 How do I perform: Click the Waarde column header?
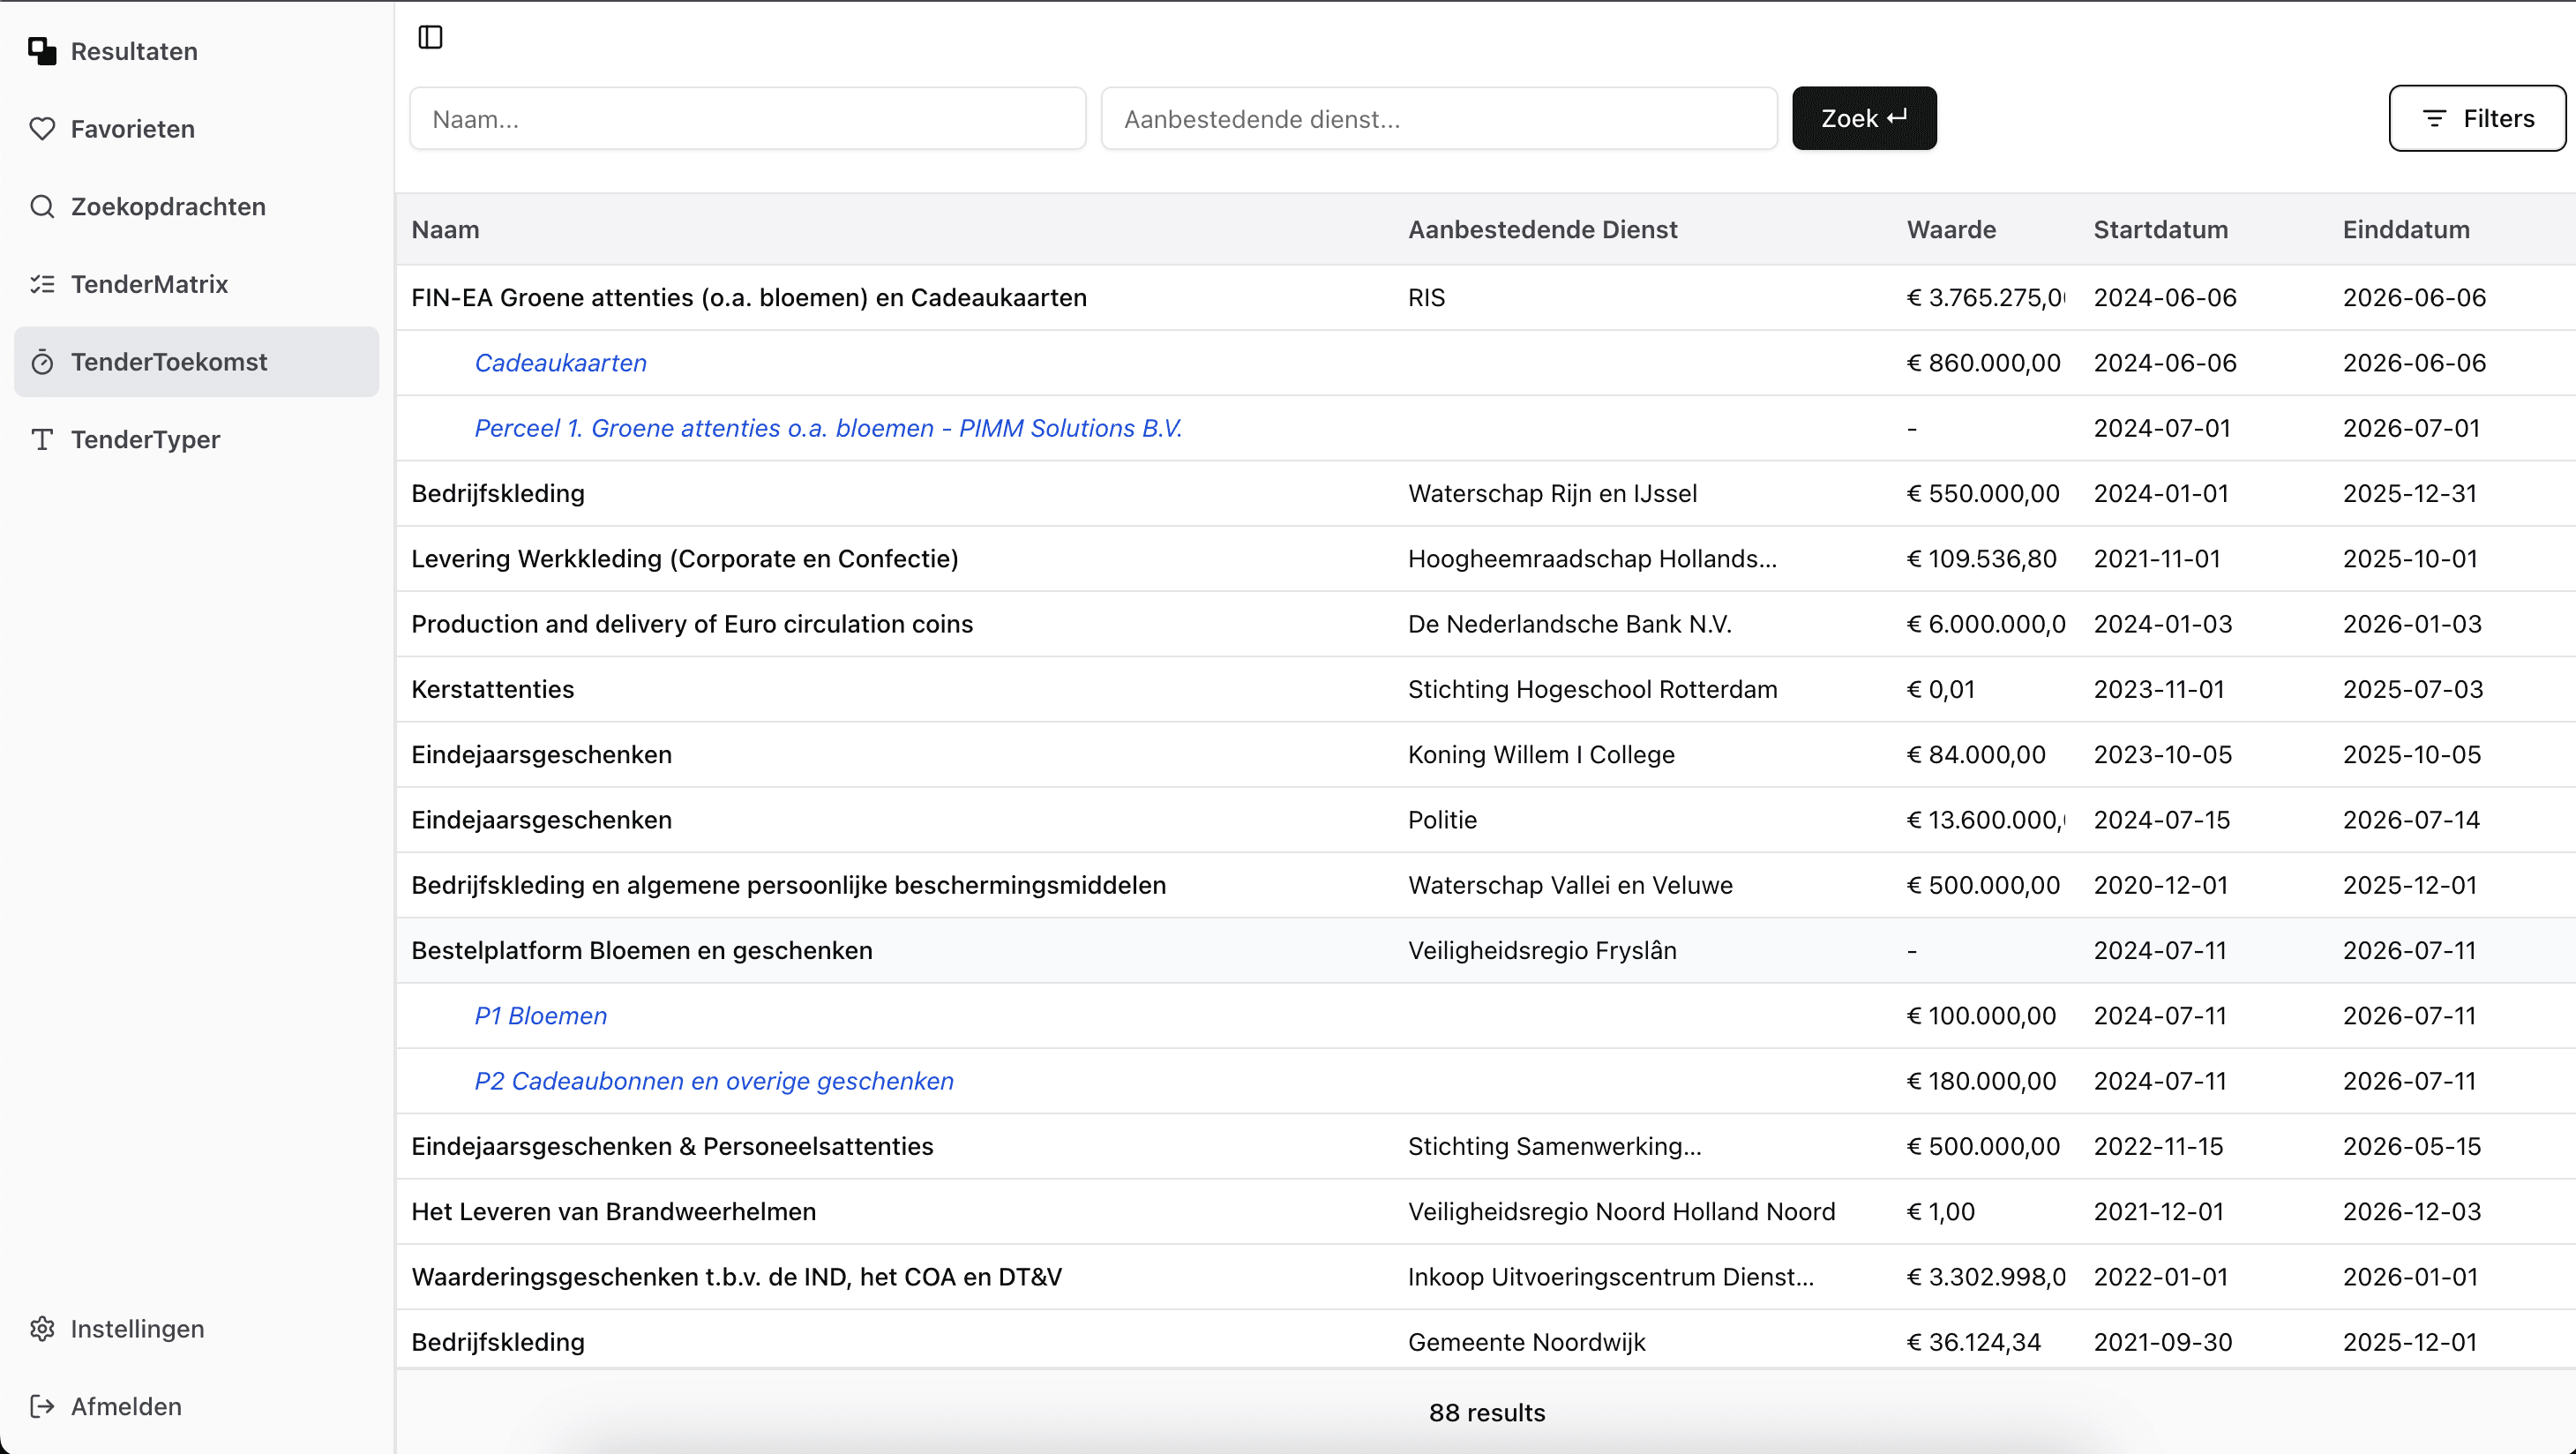tap(1950, 229)
